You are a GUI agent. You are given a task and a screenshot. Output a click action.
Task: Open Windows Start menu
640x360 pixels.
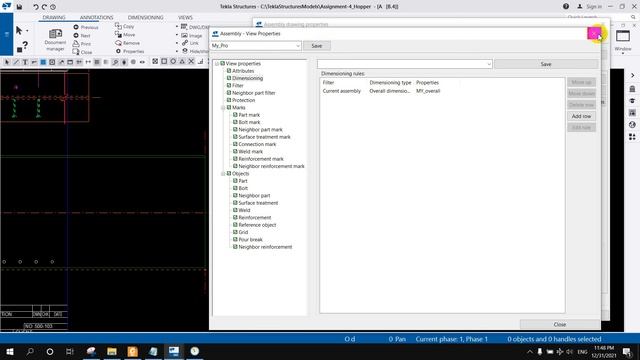[9, 351]
